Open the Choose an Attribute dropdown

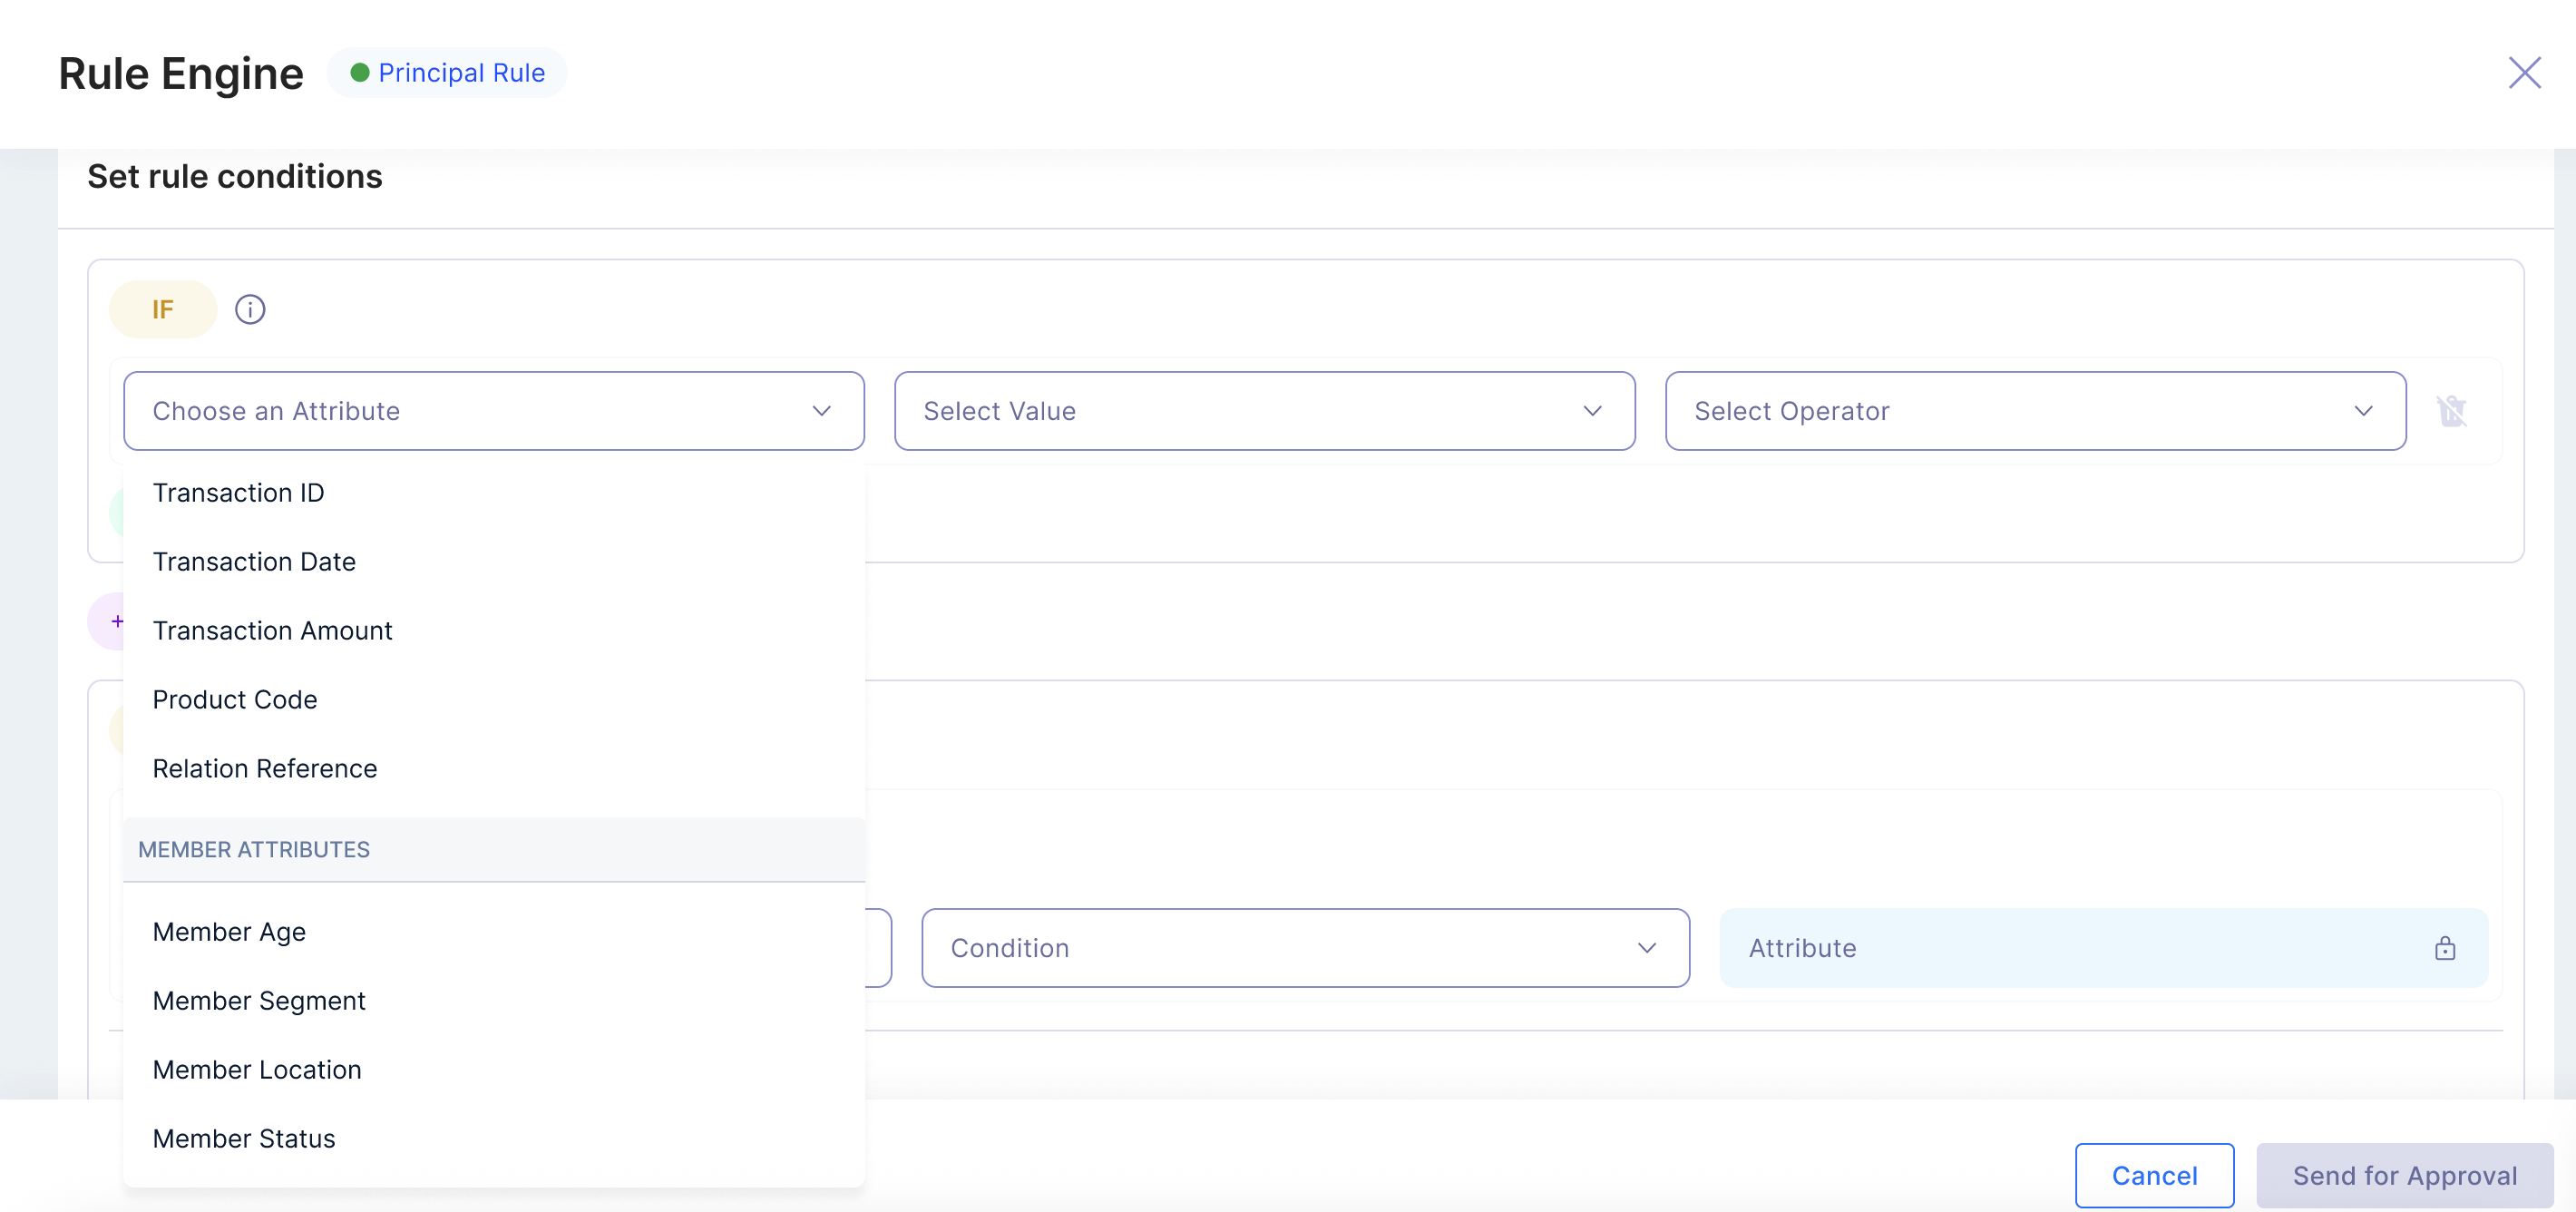point(493,411)
